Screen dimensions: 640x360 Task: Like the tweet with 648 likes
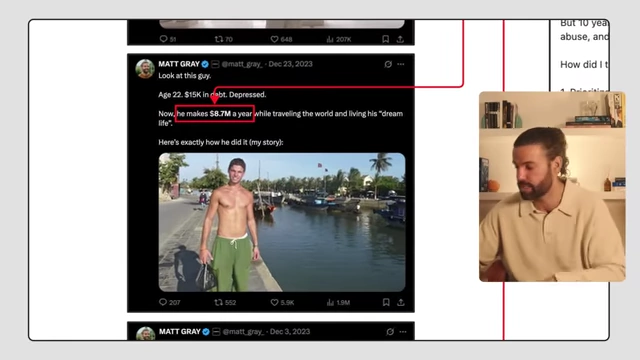tap(274, 39)
